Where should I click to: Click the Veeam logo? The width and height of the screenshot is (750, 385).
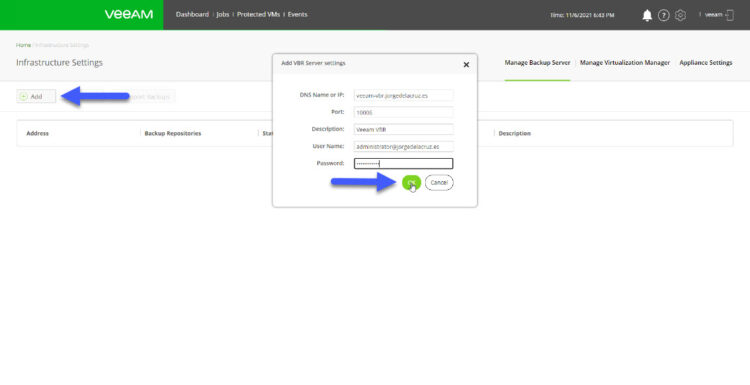[129, 14]
